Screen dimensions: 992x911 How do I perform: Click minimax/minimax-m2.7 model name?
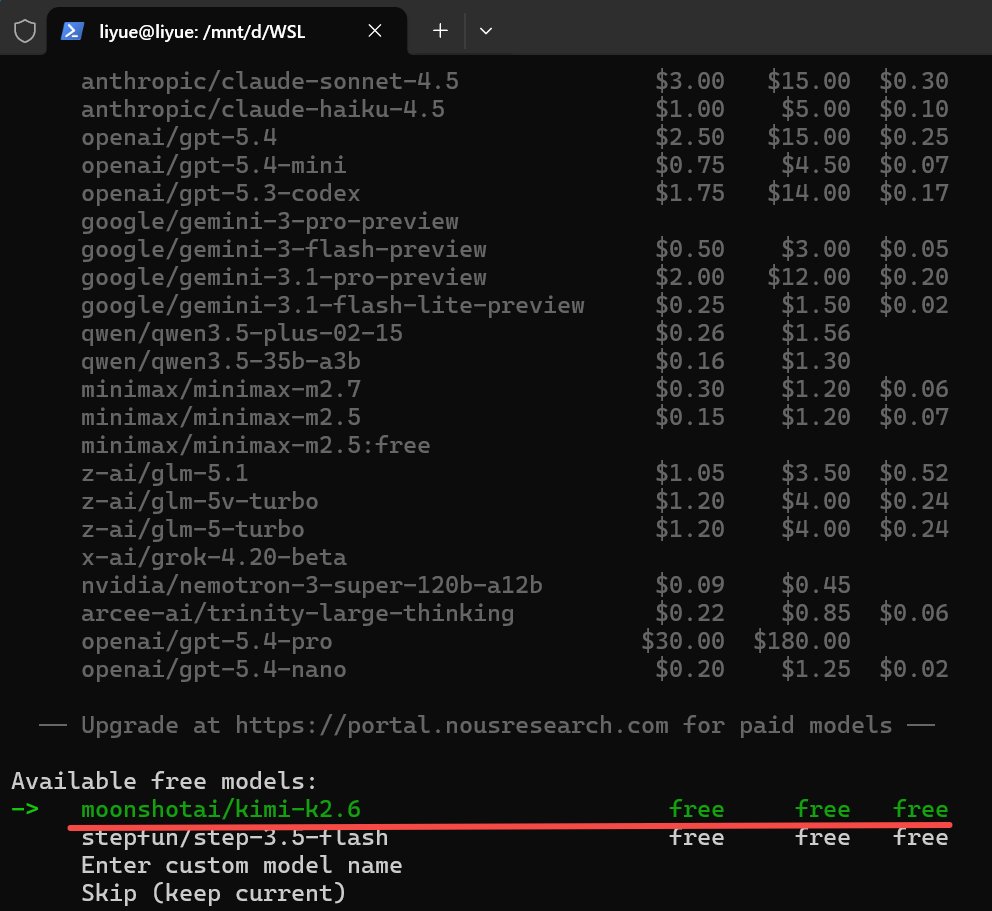[221, 389]
